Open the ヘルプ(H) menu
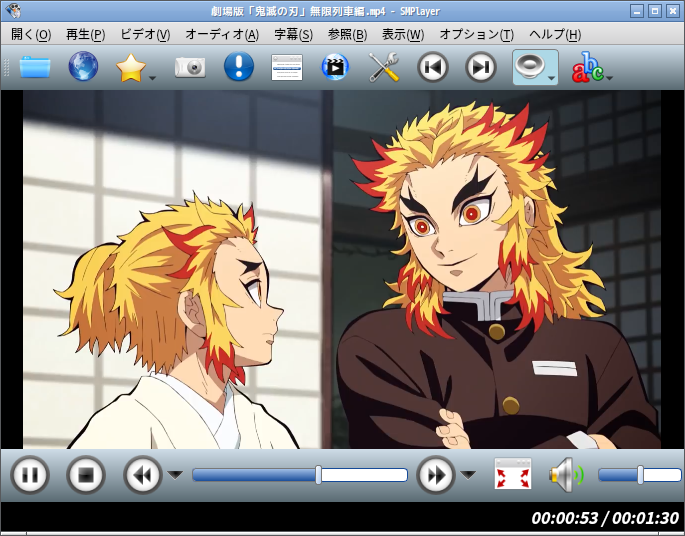685x536 pixels. coord(555,35)
